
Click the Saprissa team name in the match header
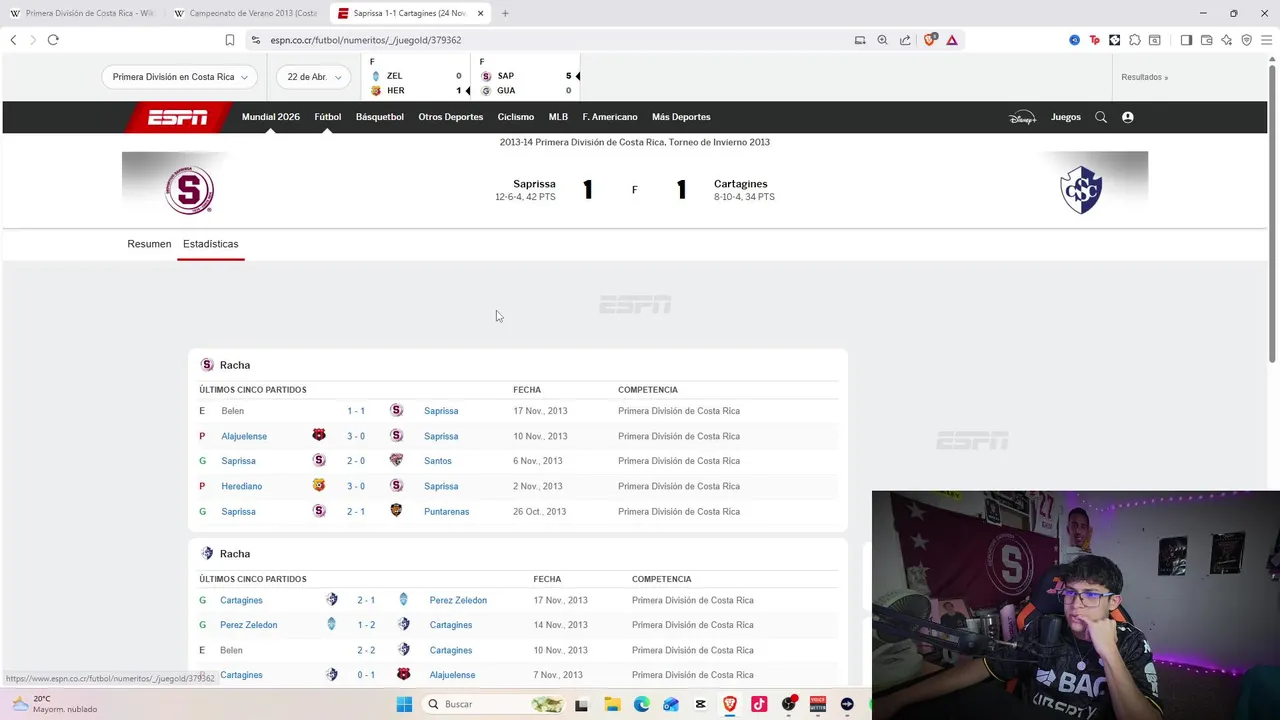point(534,184)
